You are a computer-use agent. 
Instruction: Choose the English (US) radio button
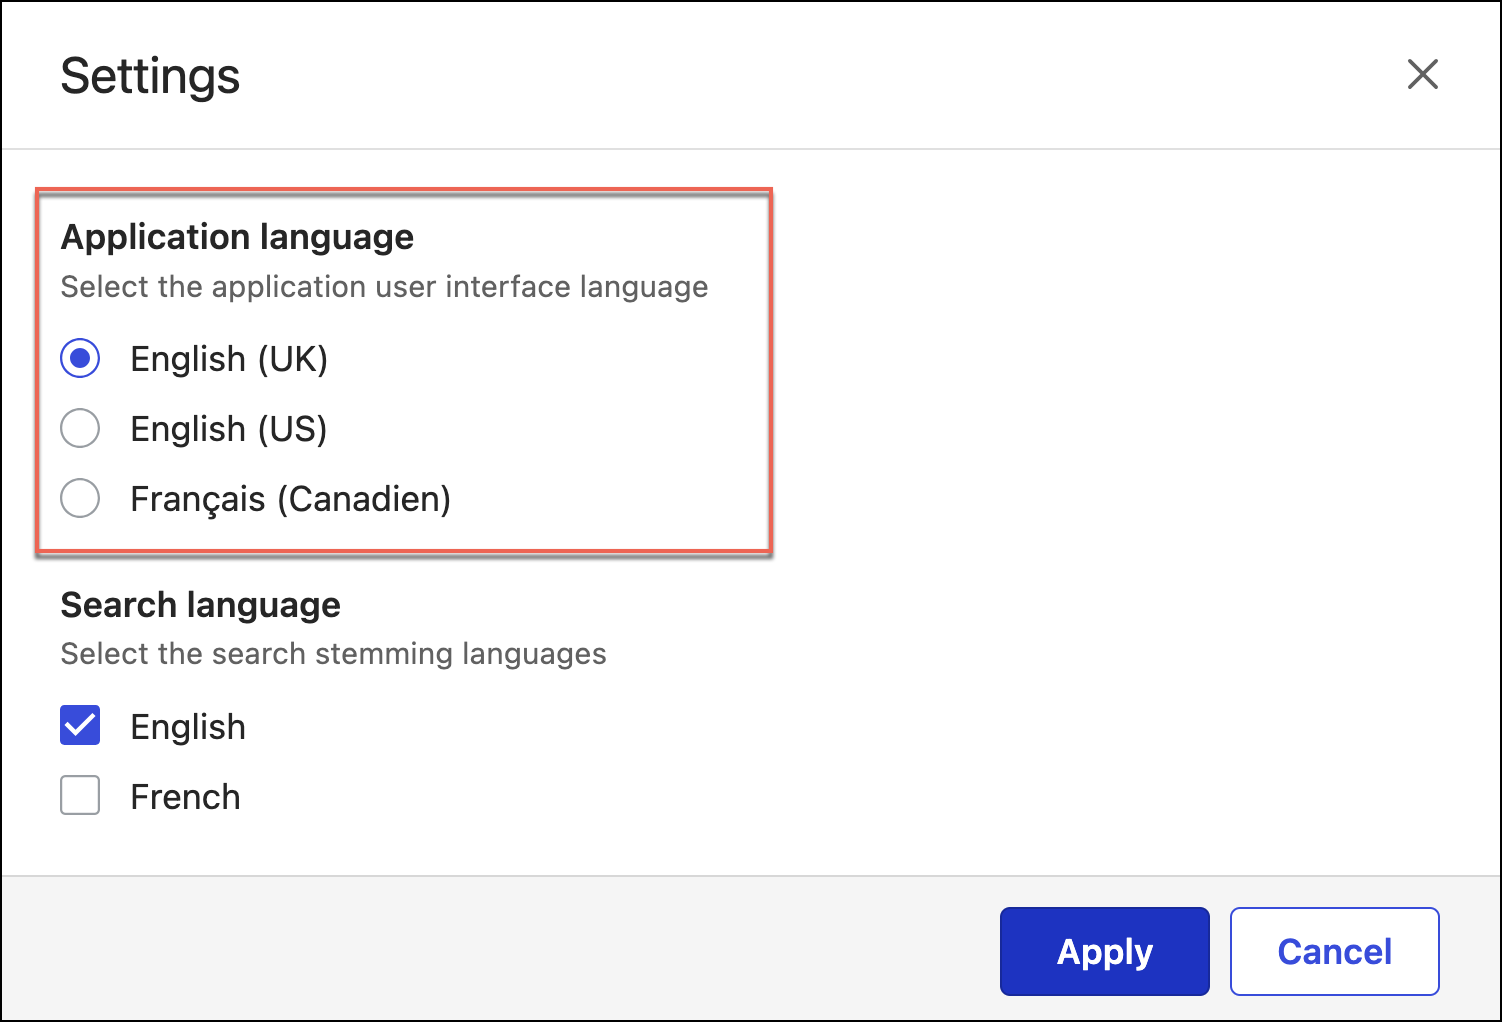coord(80,428)
